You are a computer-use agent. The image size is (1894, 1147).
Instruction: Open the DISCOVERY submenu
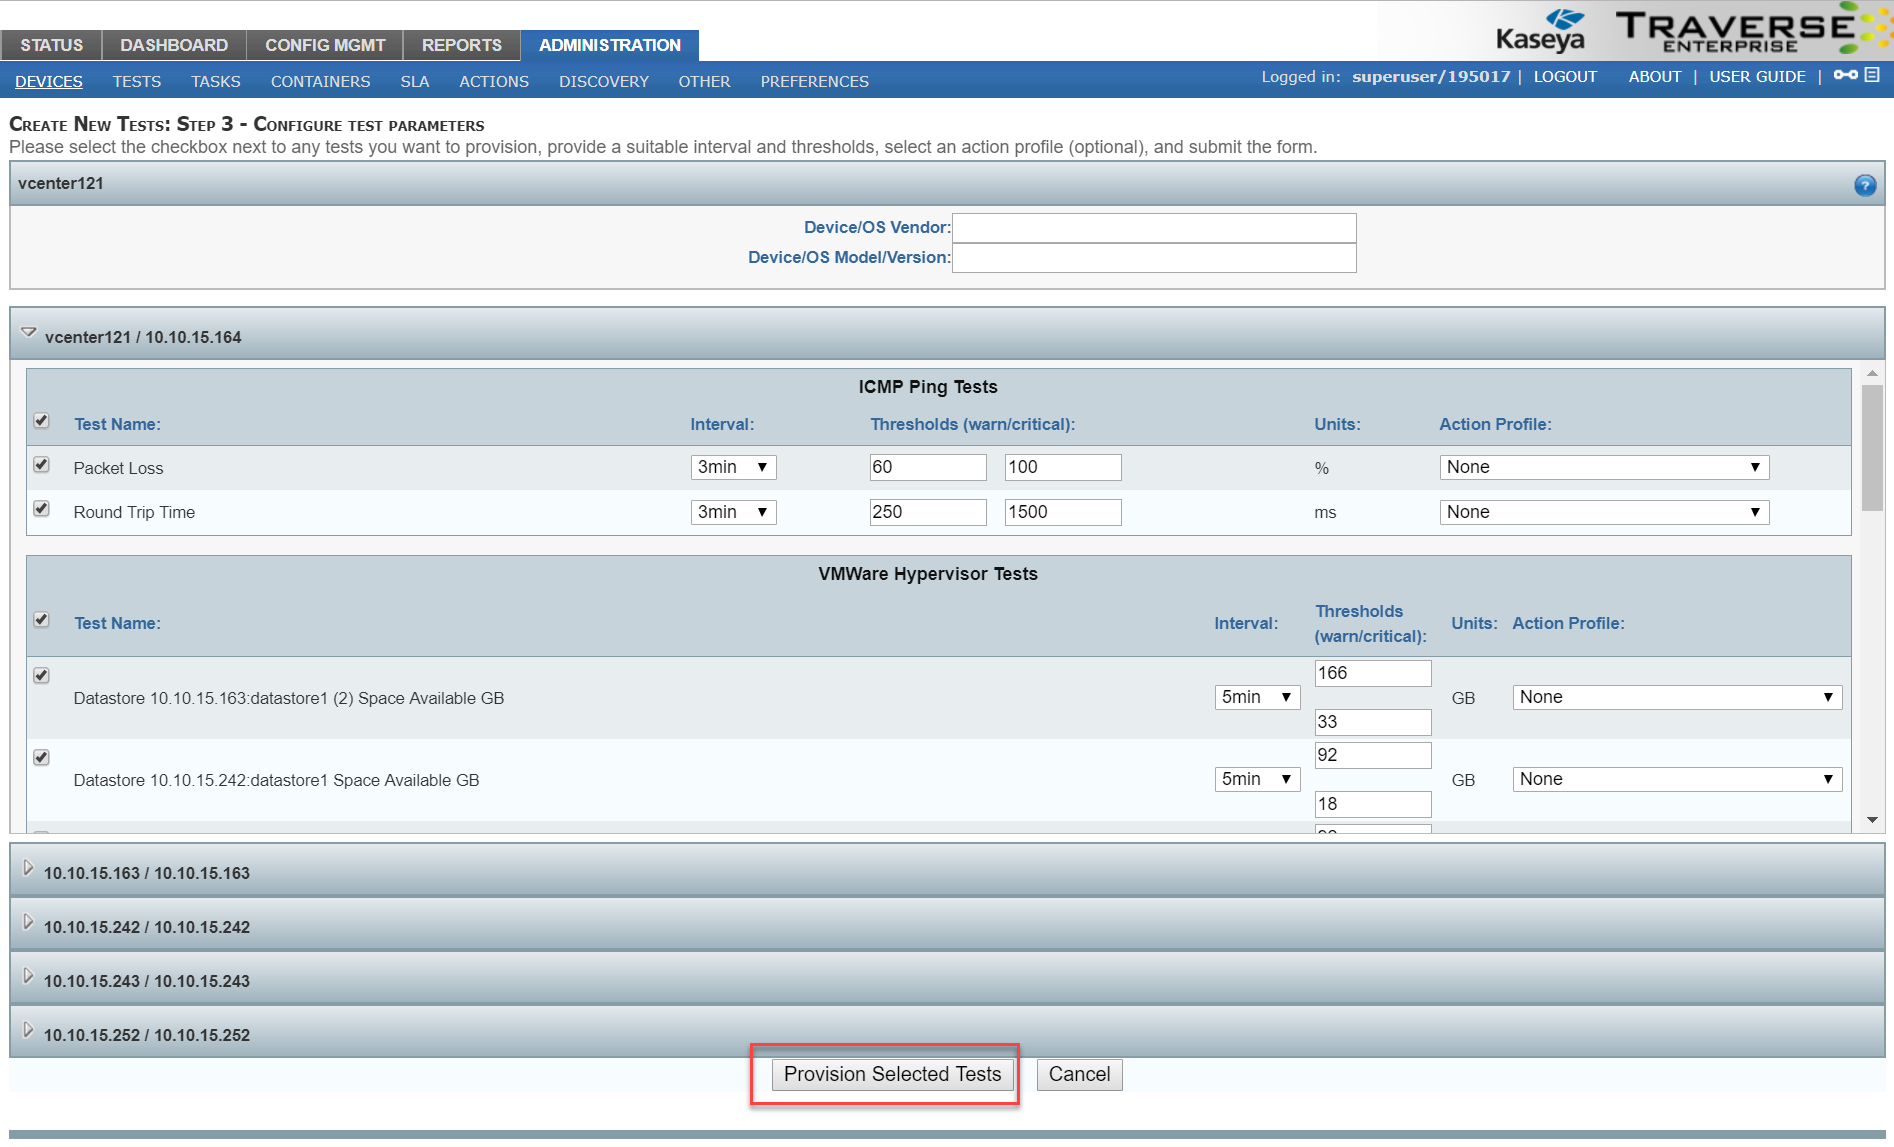604,81
